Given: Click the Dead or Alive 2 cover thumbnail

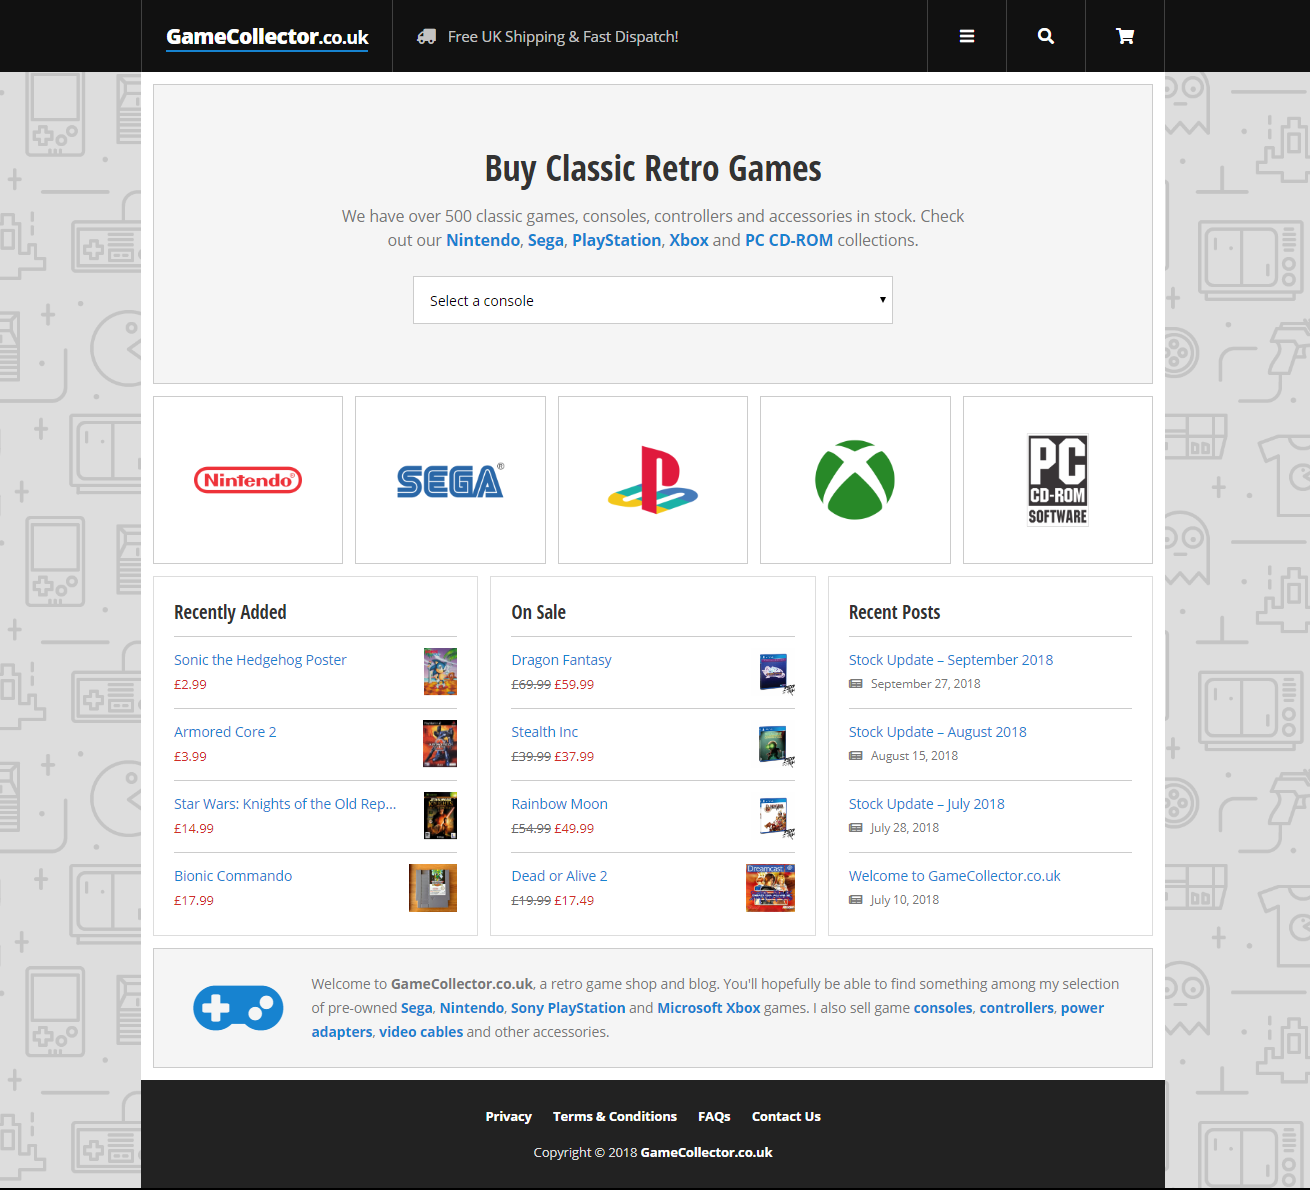Looking at the screenshot, I should [770, 888].
